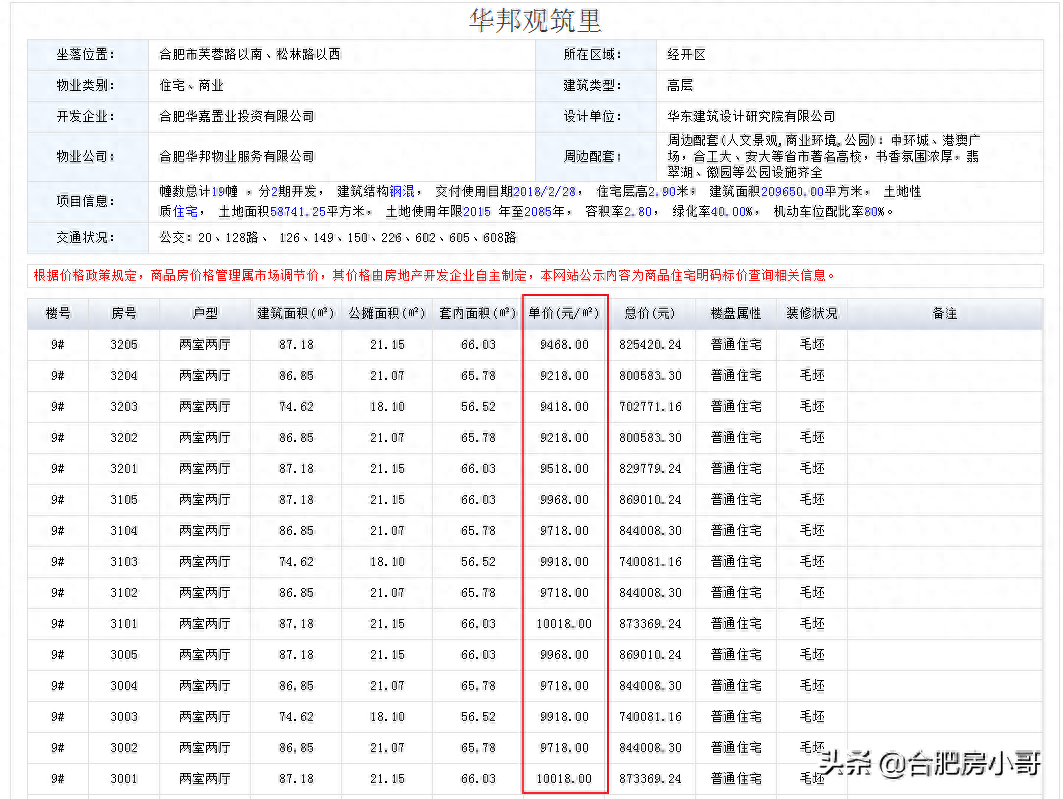The width and height of the screenshot is (1063, 799).
Task: Select room number 3104
Action: click(x=123, y=531)
